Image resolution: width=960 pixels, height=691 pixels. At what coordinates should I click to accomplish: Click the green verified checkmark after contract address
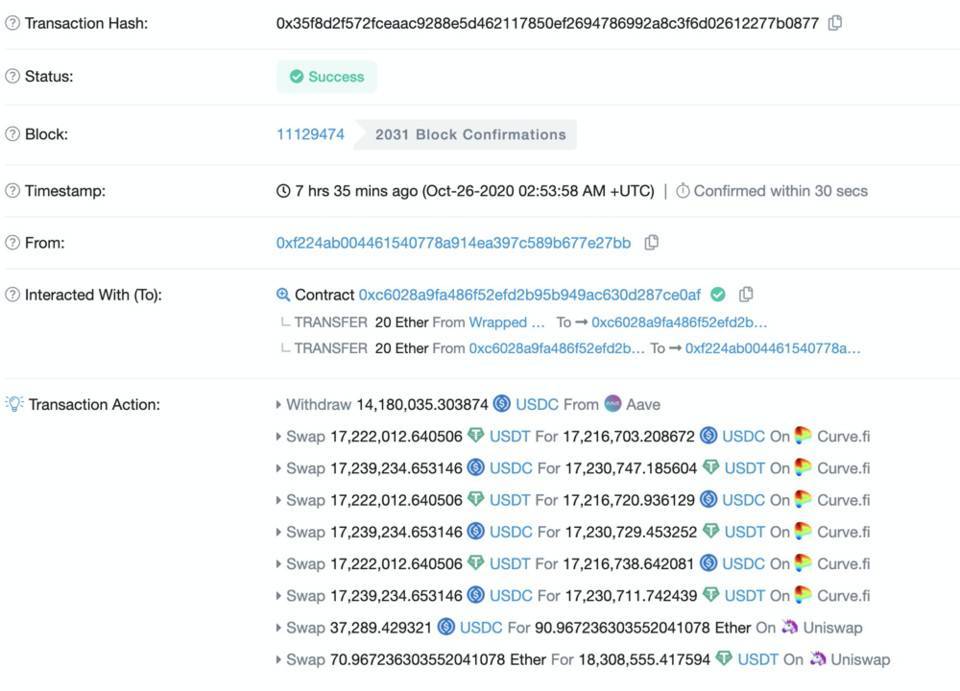pos(718,295)
